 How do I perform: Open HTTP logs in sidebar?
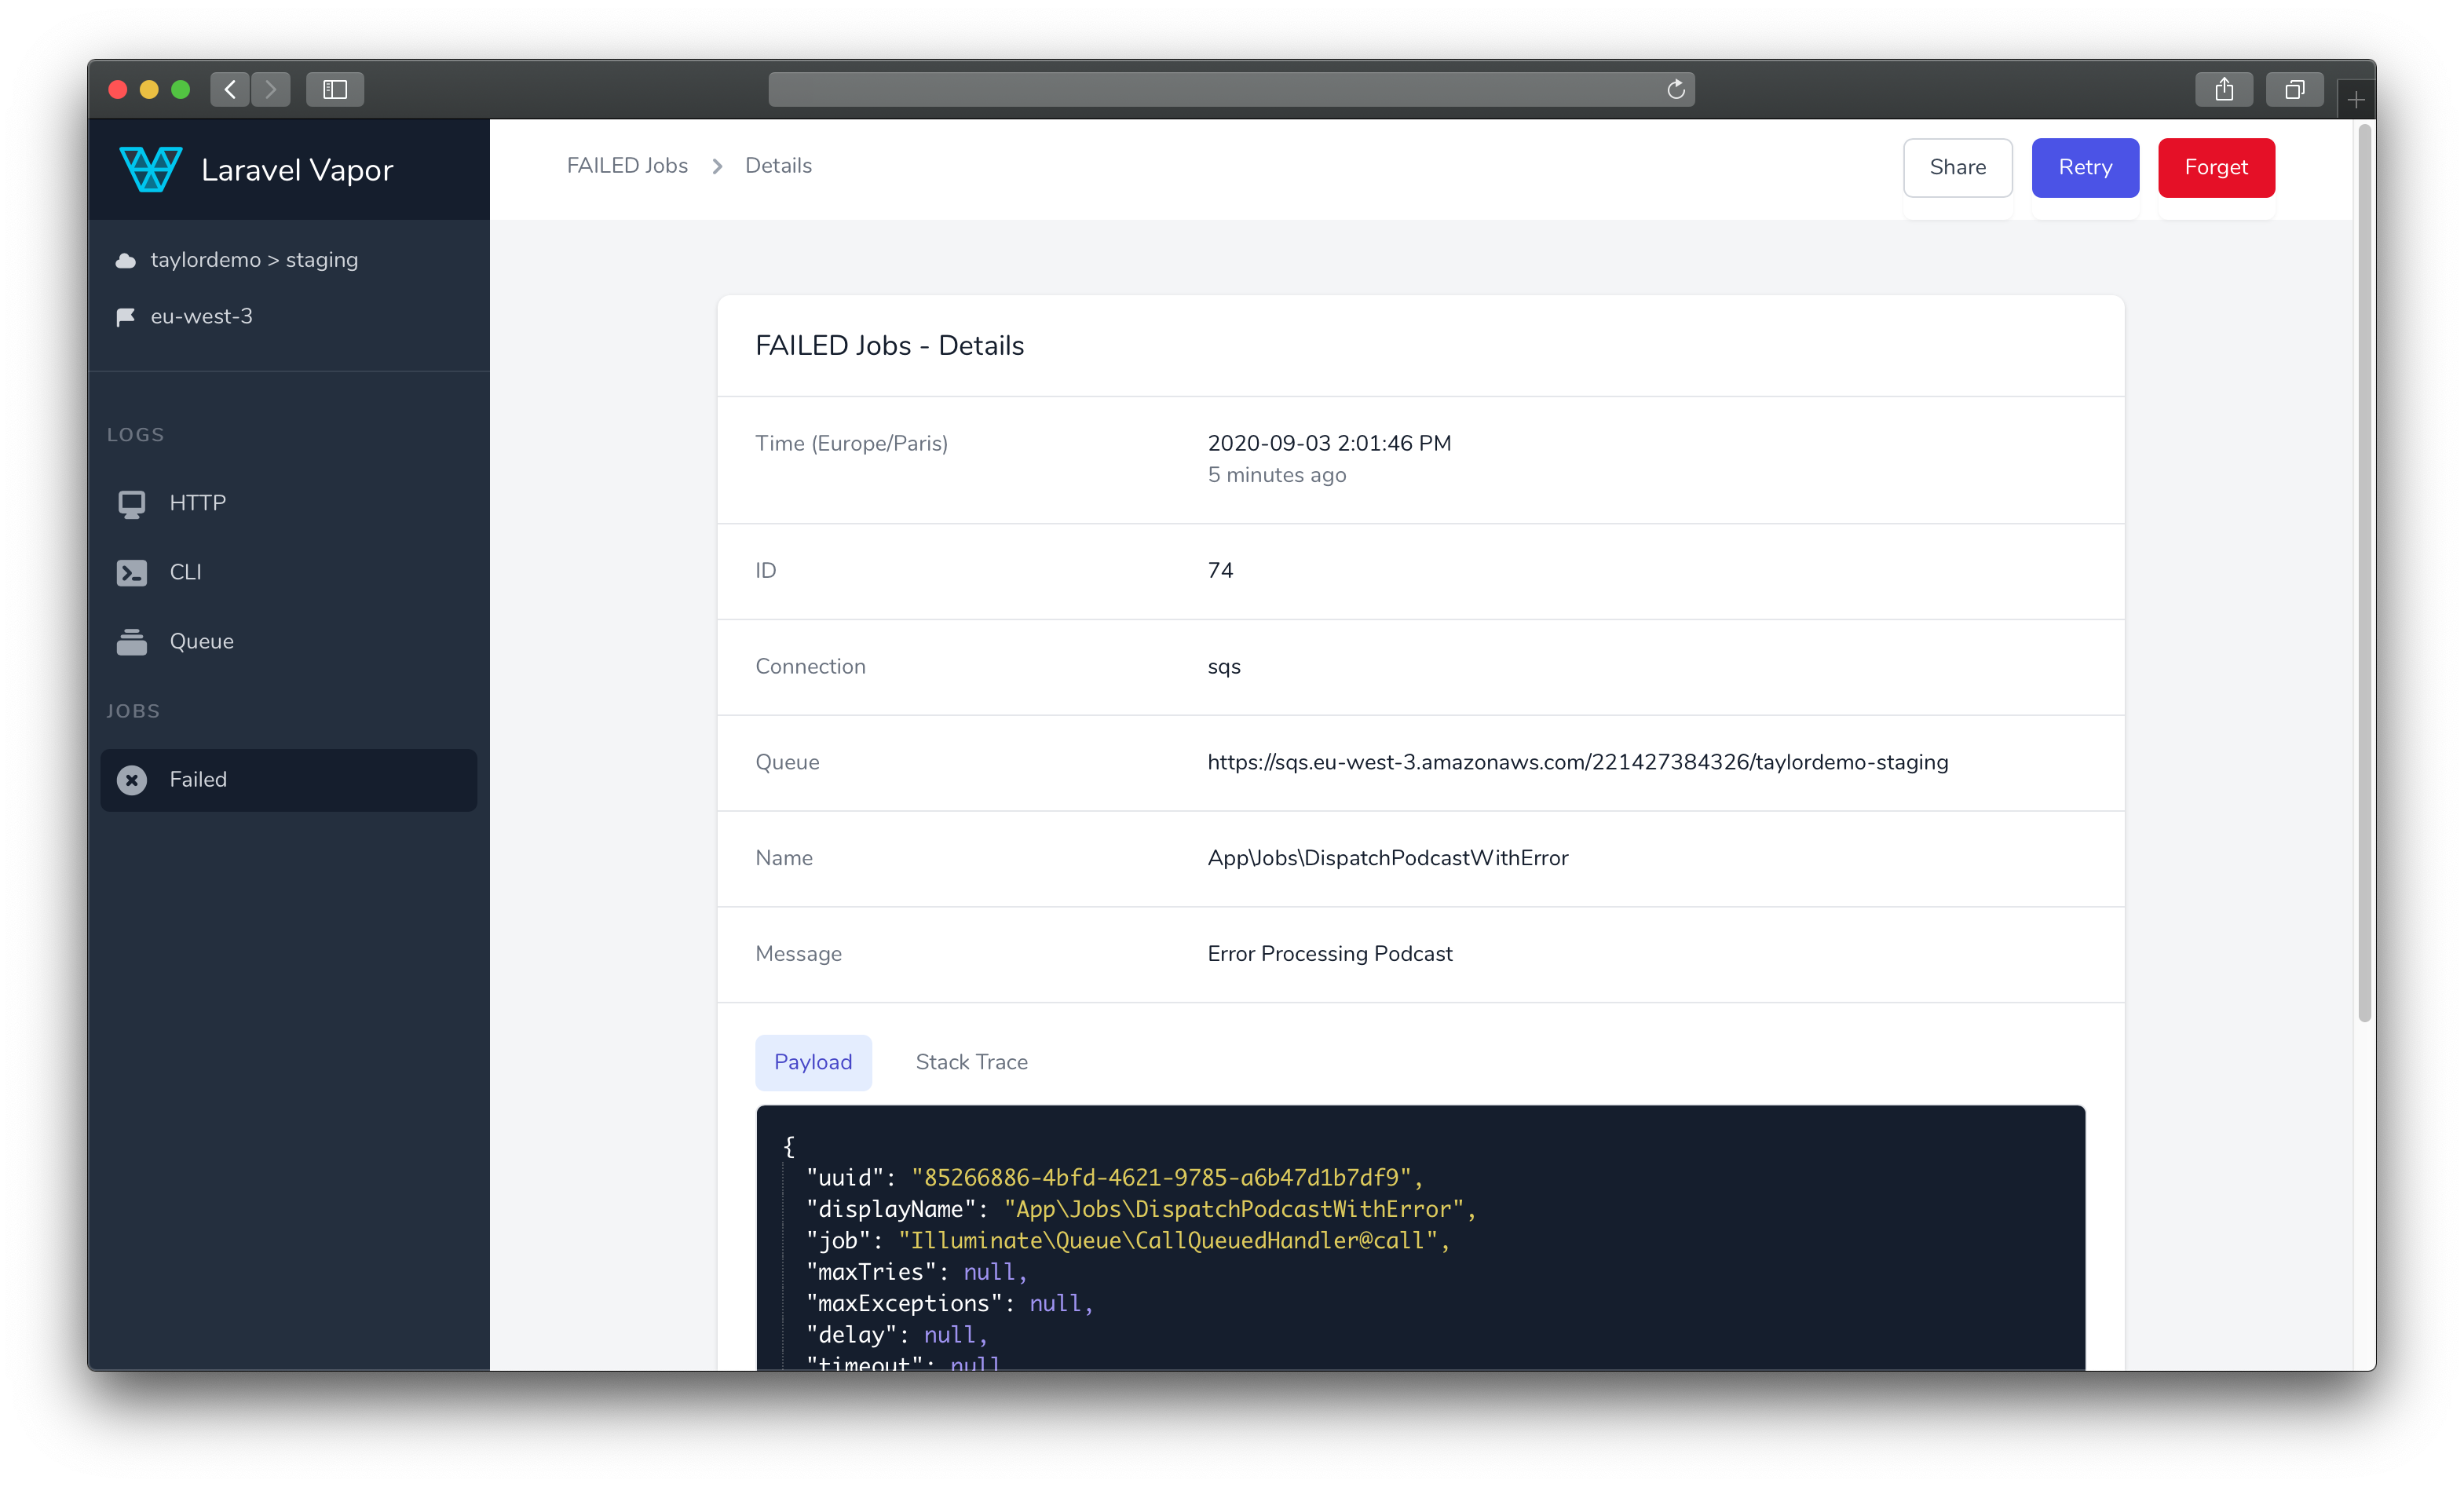[288, 504]
